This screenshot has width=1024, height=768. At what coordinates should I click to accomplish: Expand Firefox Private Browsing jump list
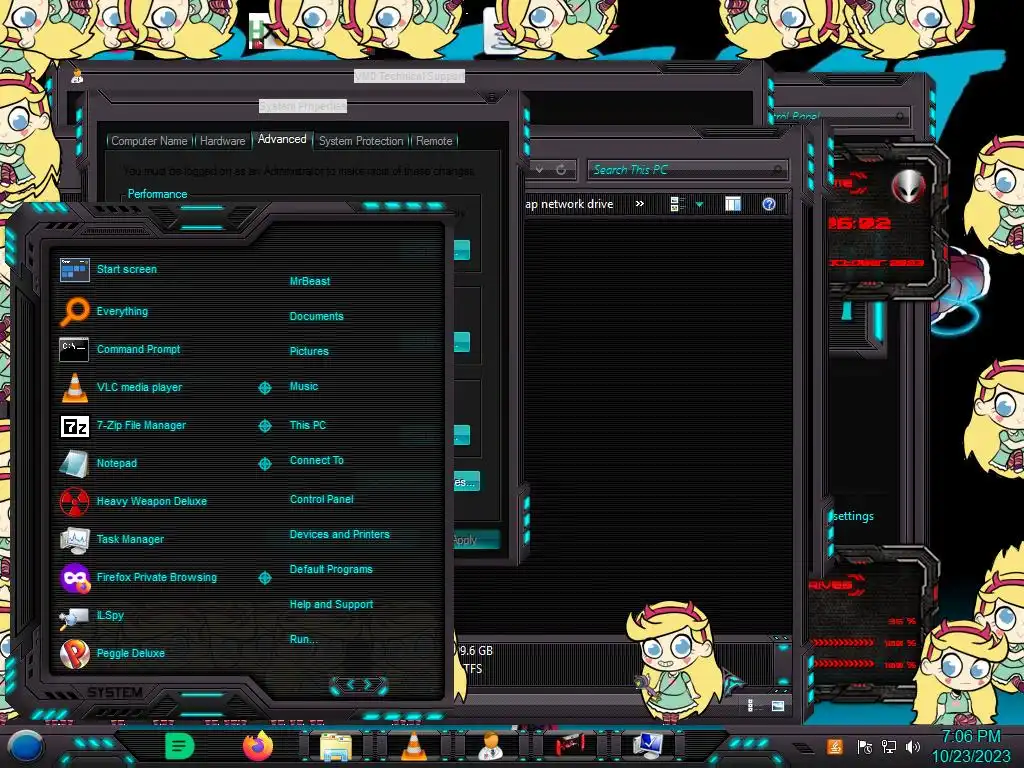[264, 578]
